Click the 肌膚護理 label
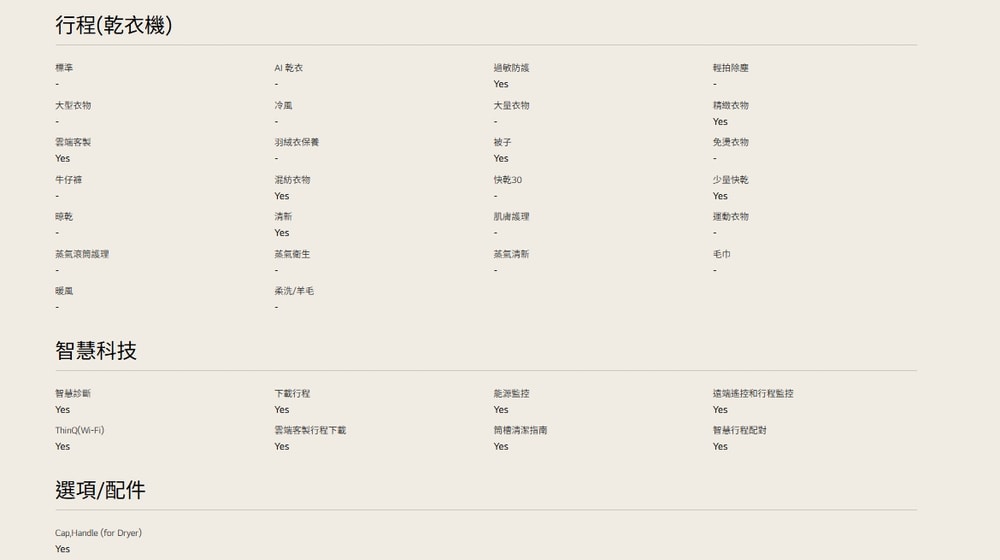 tap(511, 217)
